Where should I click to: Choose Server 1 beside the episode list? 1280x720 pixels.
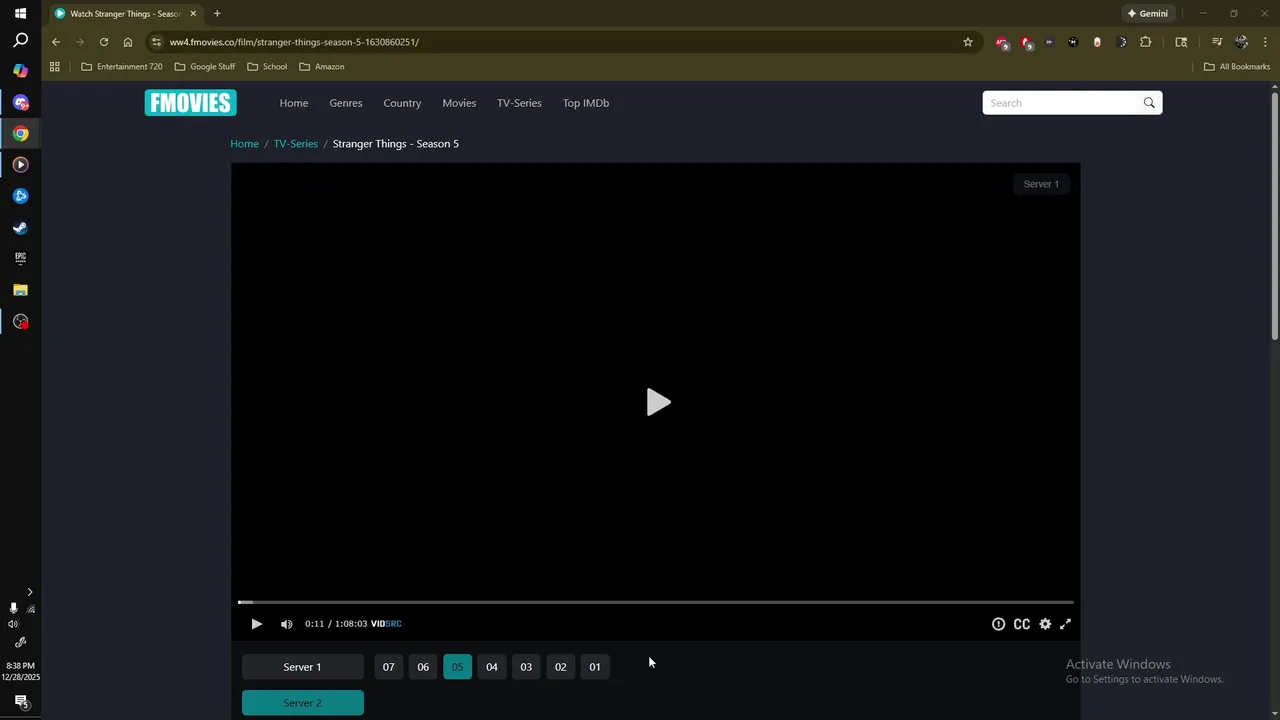pos(302,667)
